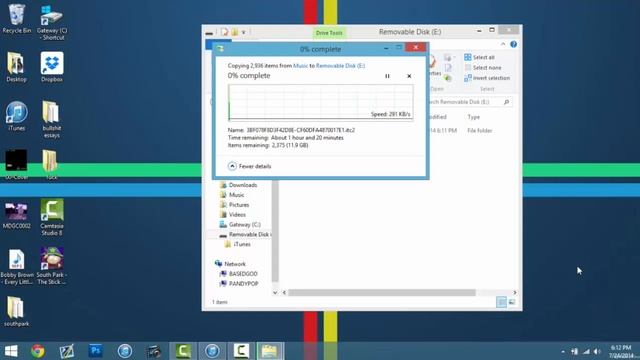Open the Music source folder link
640x360 pixels.
300,65
